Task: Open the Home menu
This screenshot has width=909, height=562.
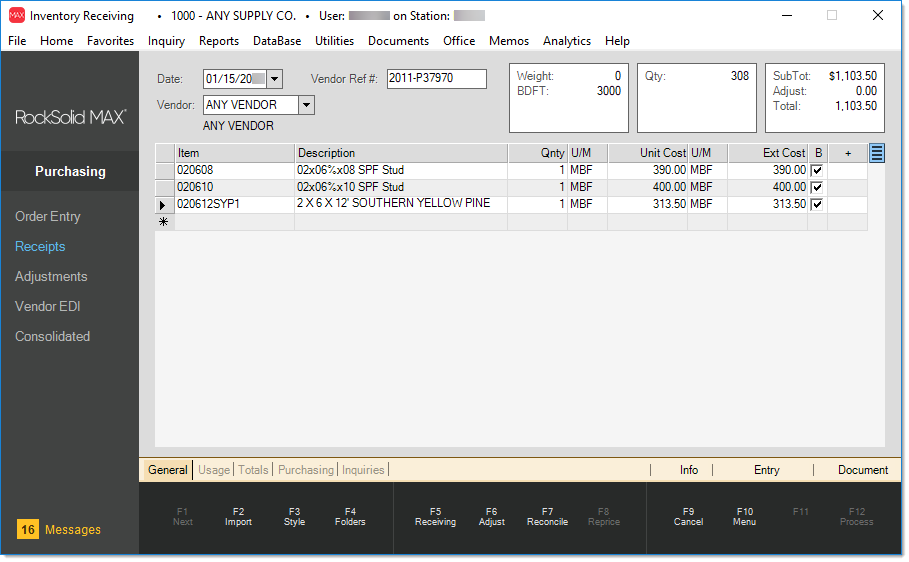Action: 56,41
